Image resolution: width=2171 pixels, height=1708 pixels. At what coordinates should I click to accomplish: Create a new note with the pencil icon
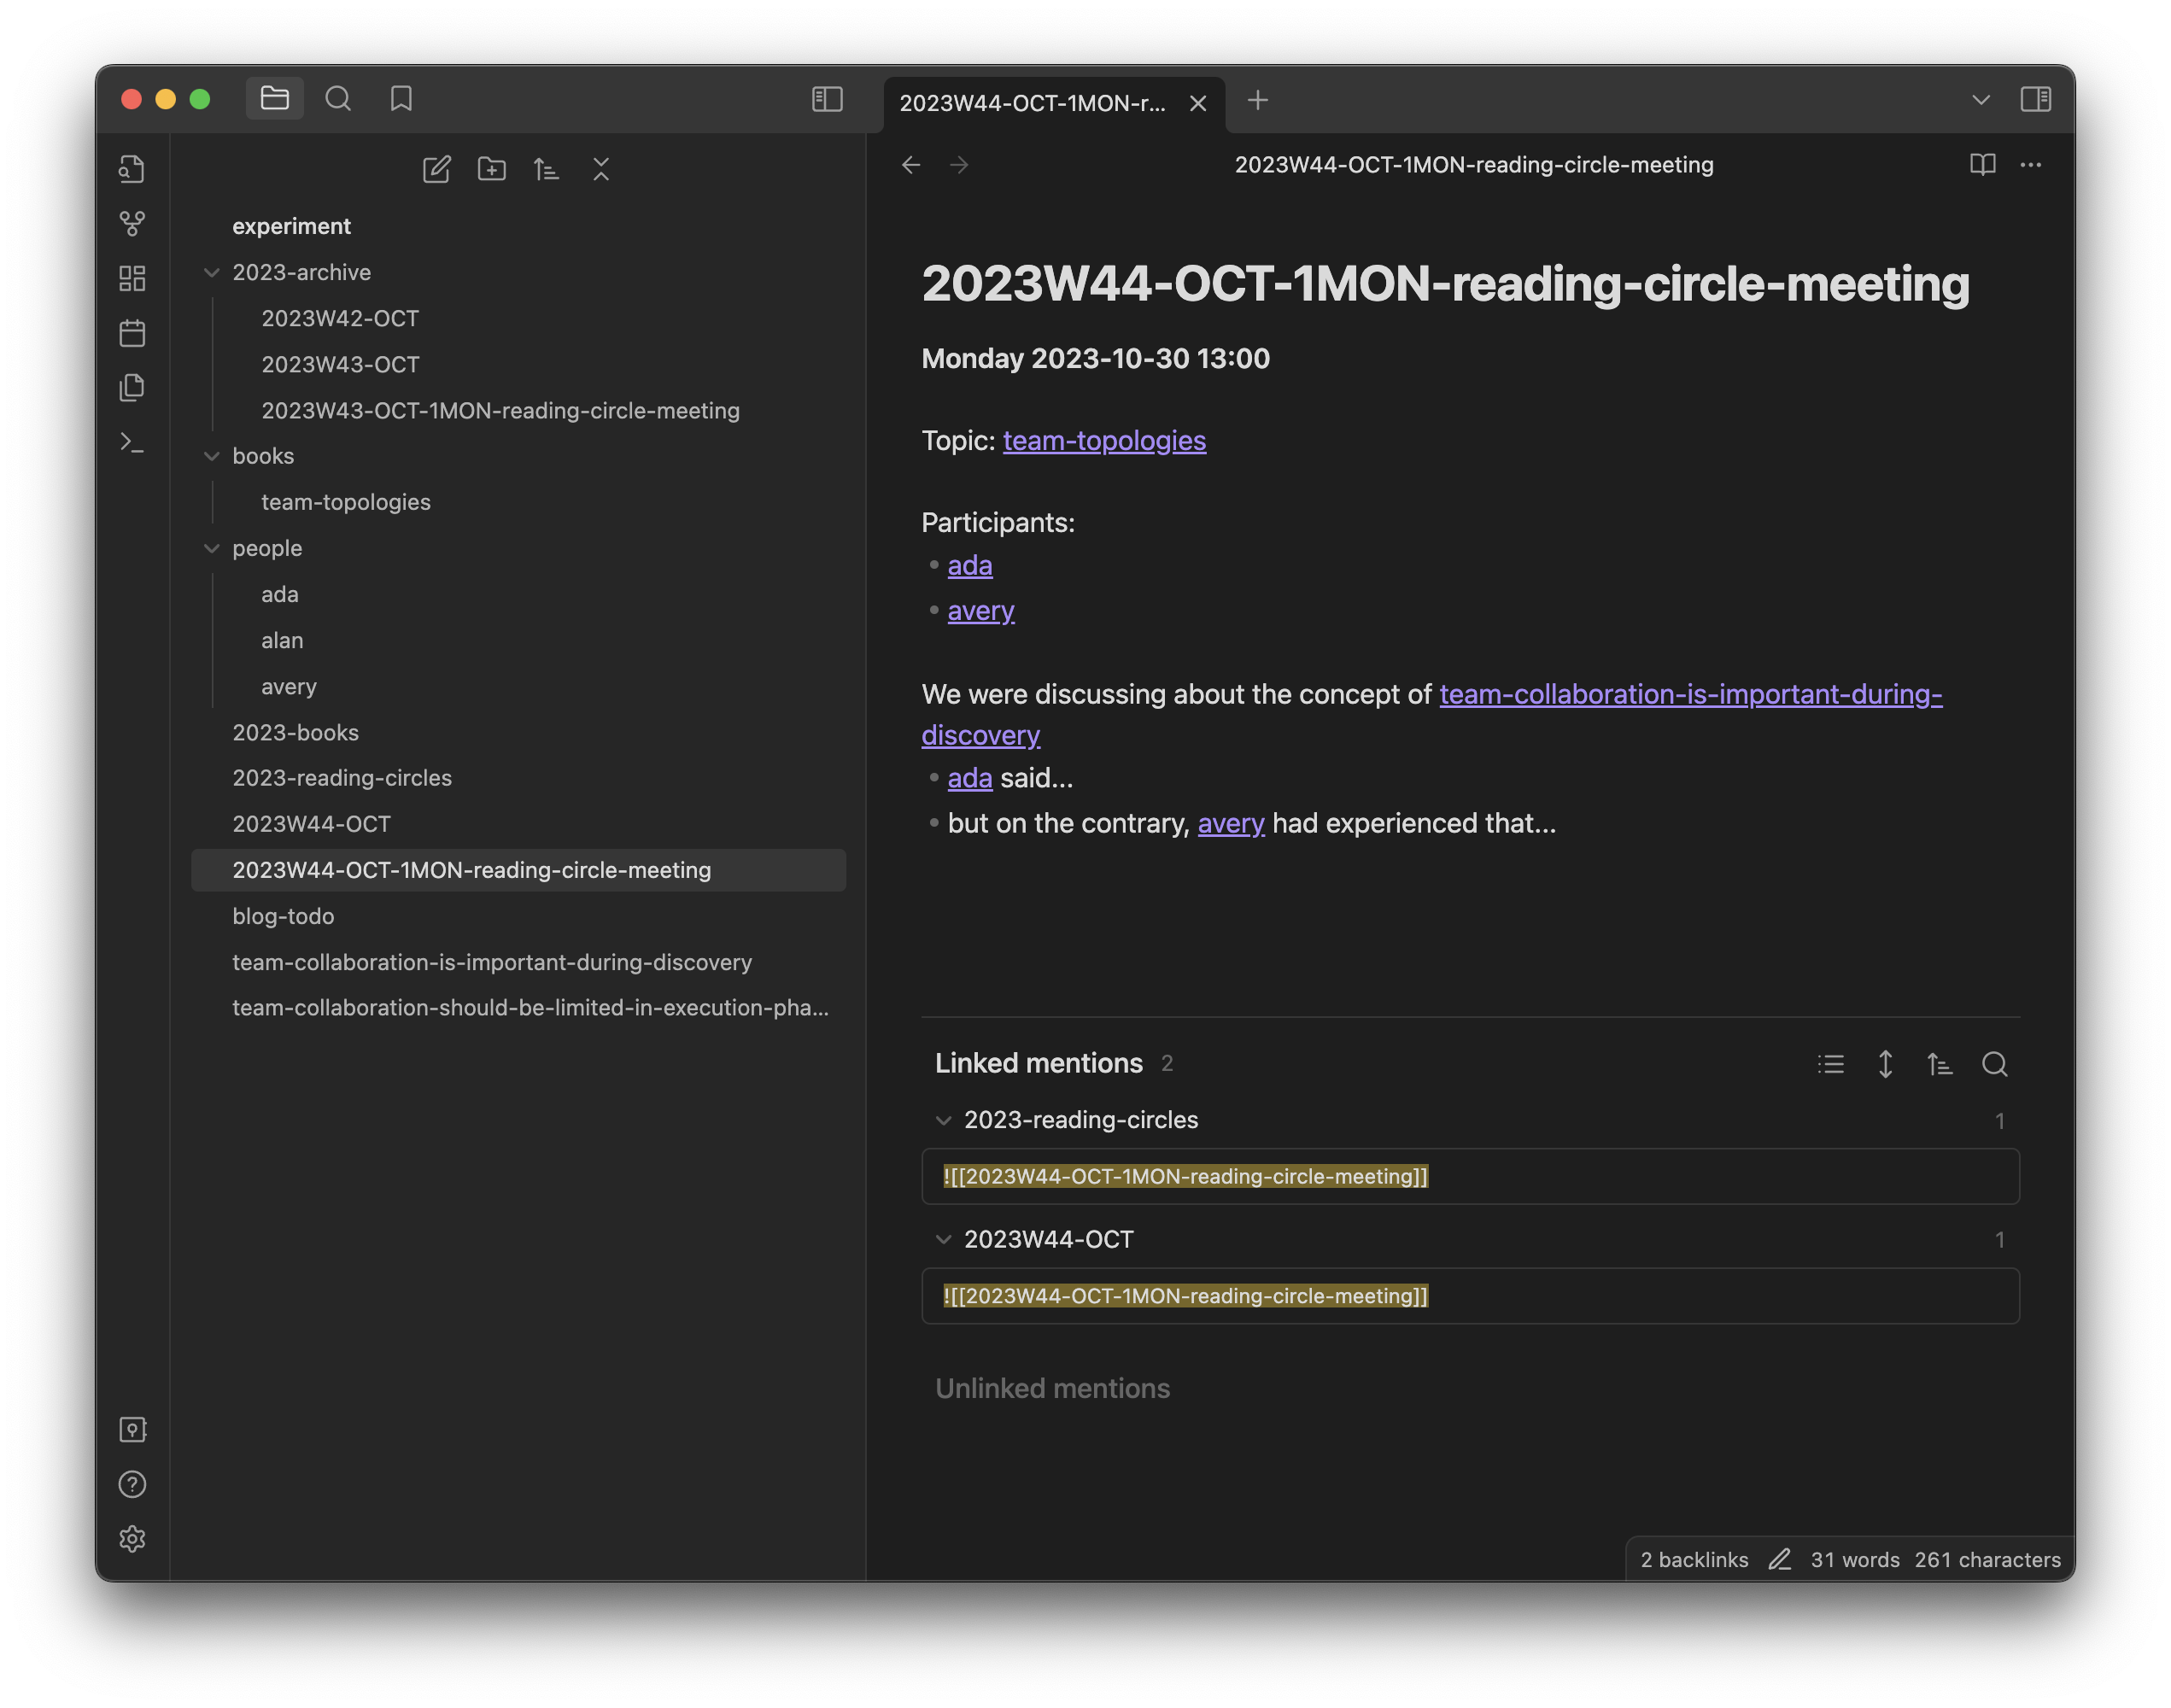pos(437,169)
